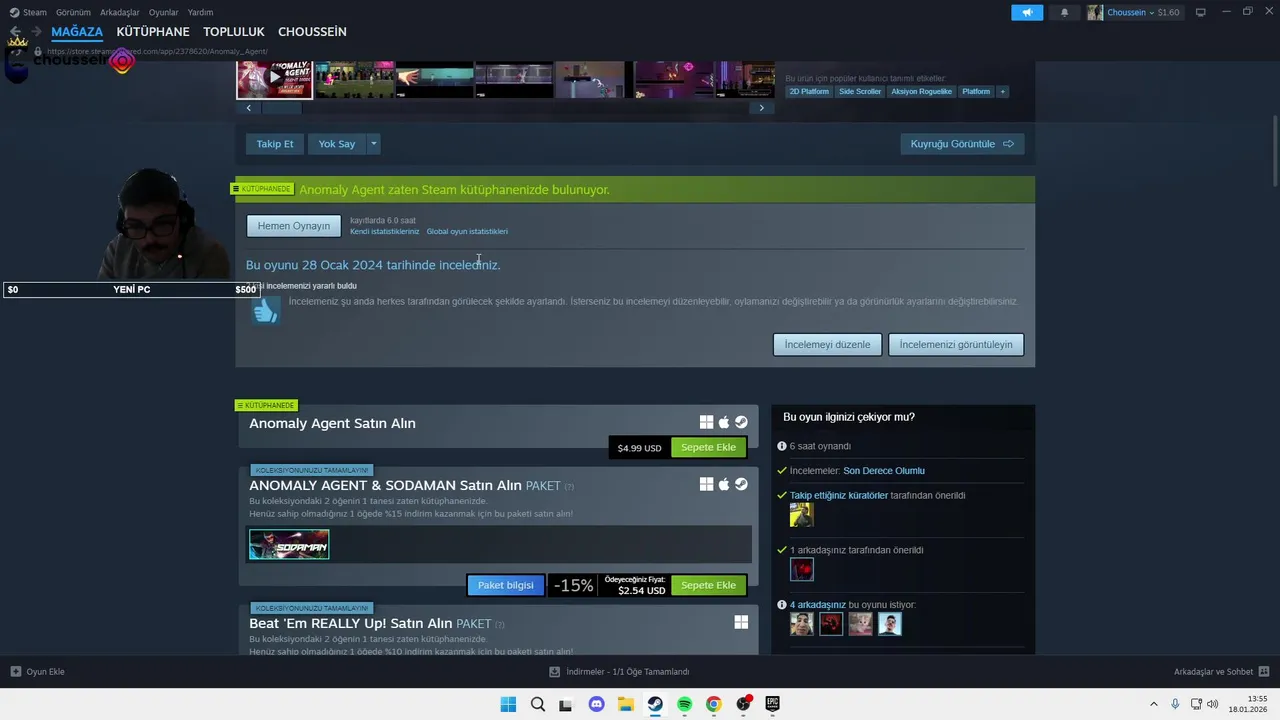The height and width of the screenshot is (720, 1280).
Task: Switch to the TOPLULUK tab
Action: click(x=234, y=32)
